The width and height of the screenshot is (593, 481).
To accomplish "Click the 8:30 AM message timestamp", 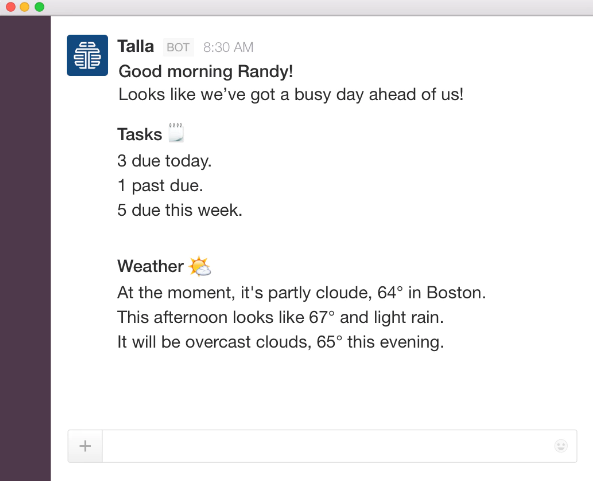I will (228, 47).
